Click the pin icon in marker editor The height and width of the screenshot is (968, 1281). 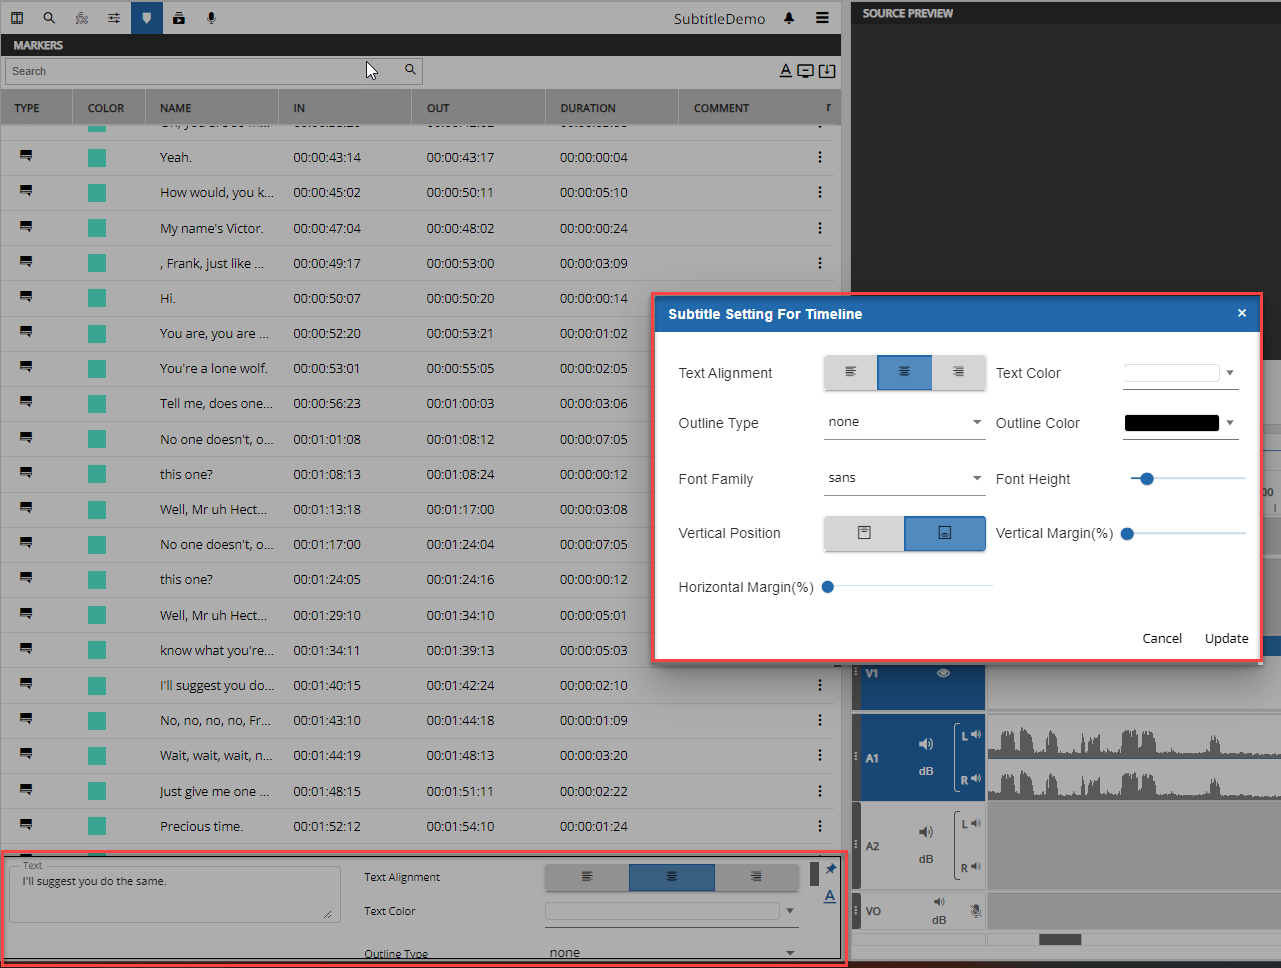830,869
